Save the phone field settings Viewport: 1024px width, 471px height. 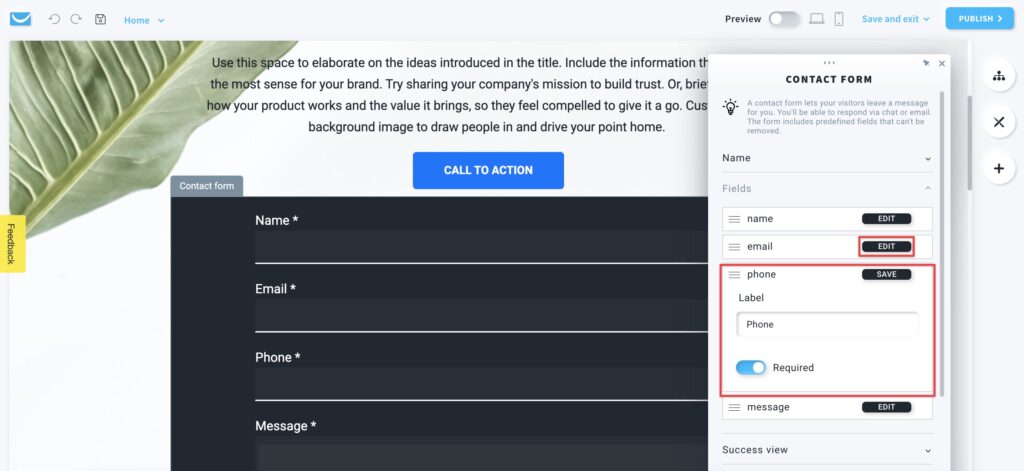886,274
